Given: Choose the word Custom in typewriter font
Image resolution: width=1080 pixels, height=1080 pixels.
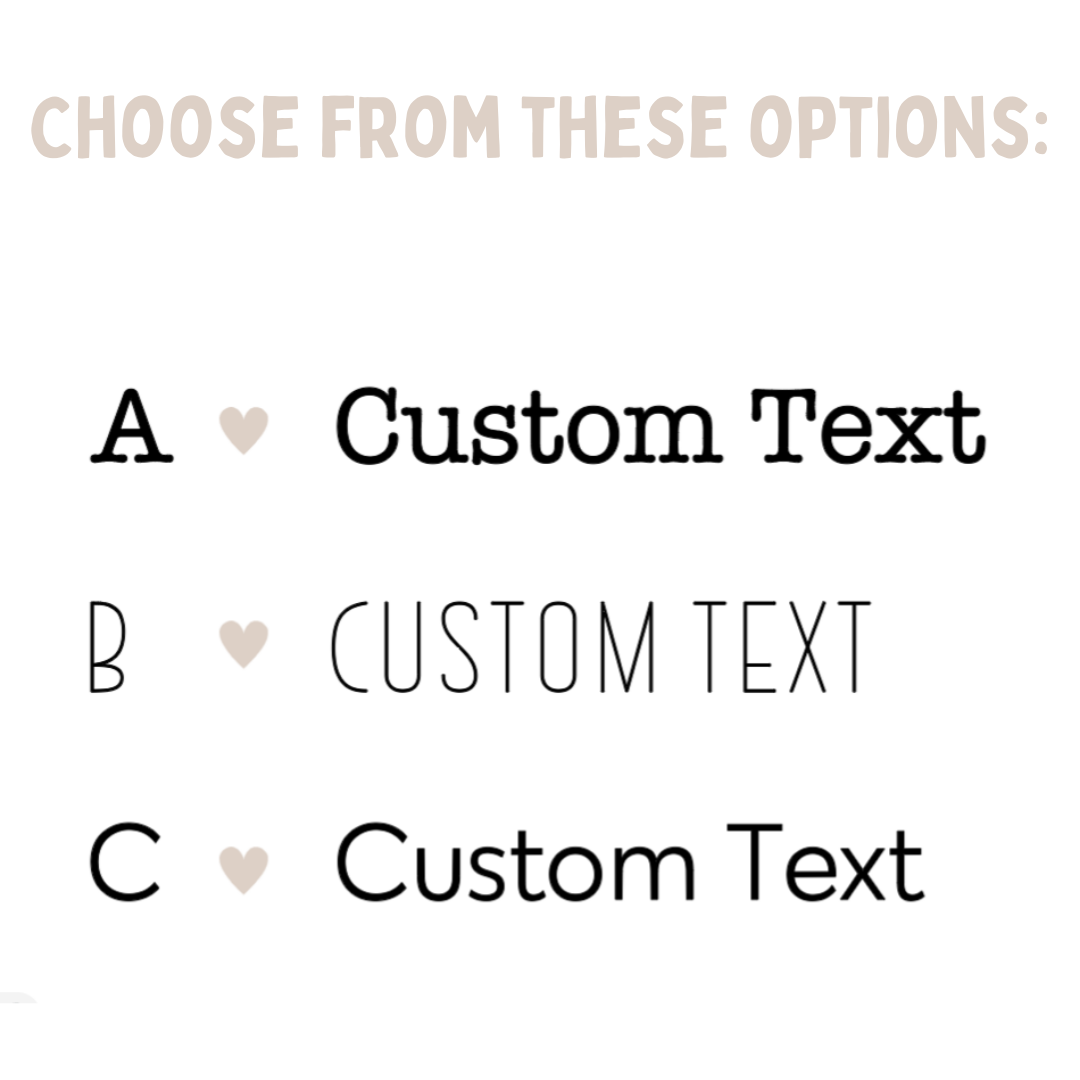Looking at the screenshot, I should pos(529,426).
